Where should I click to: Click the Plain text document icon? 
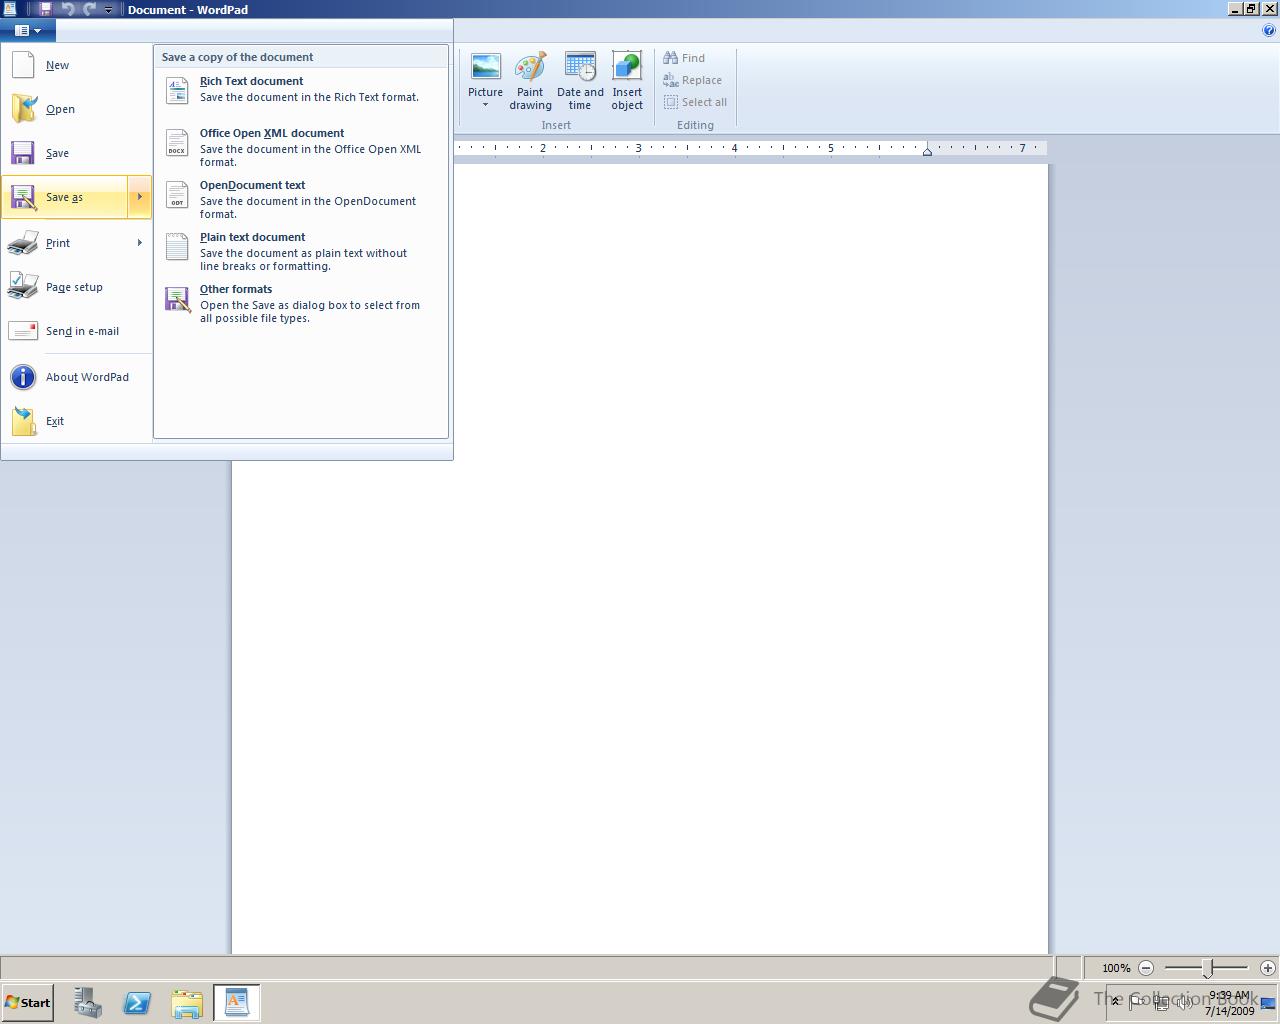177,246
